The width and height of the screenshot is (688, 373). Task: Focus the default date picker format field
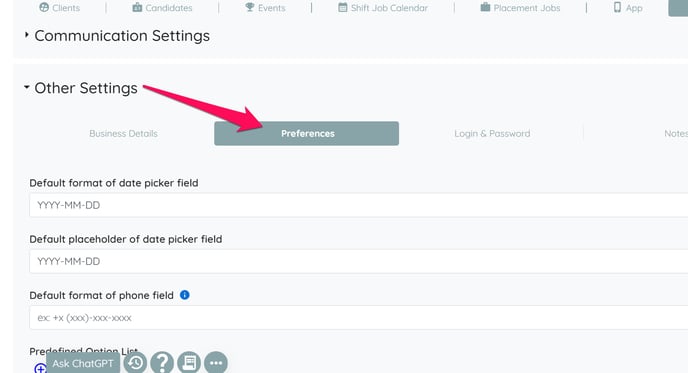coord(358,205)
